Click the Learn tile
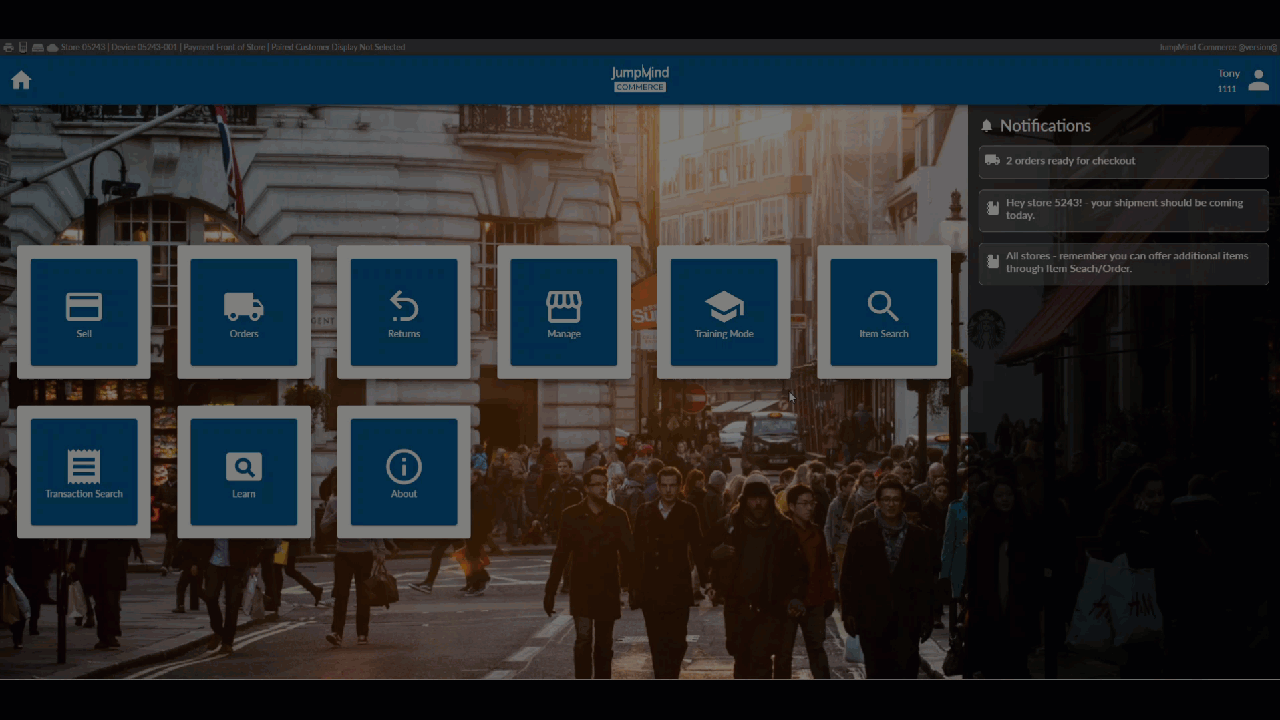This screenshot has height=720, width=1280. [x=244, y=472]
